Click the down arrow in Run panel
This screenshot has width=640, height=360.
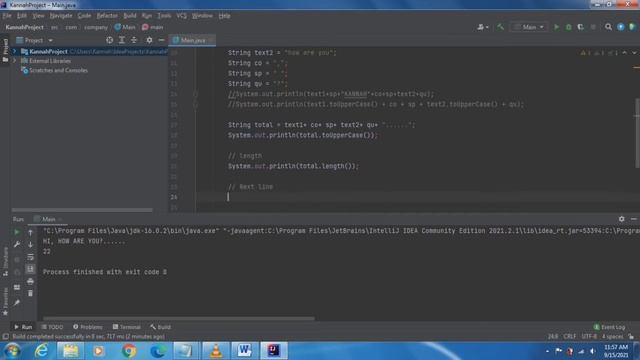click(30, 244)
